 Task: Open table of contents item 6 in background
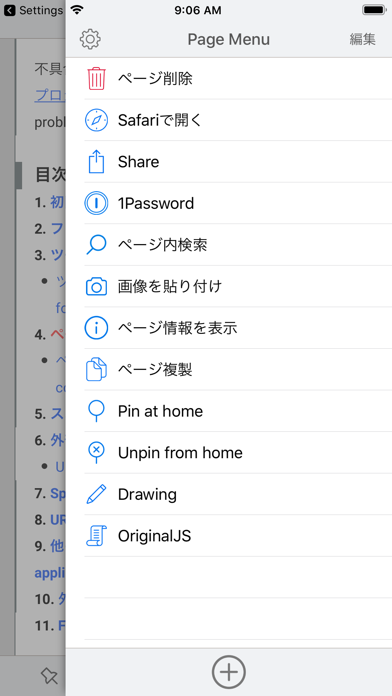tap(58, 440)
